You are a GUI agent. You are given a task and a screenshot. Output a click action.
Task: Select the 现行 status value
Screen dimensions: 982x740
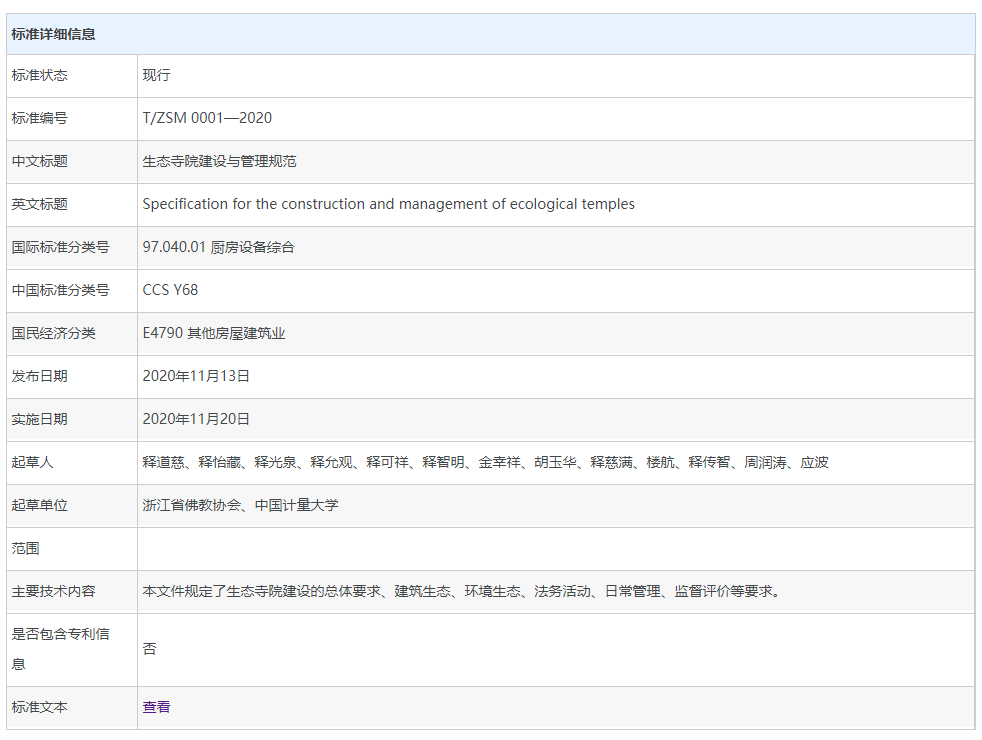pyautogui.click(x=156, y=75)
